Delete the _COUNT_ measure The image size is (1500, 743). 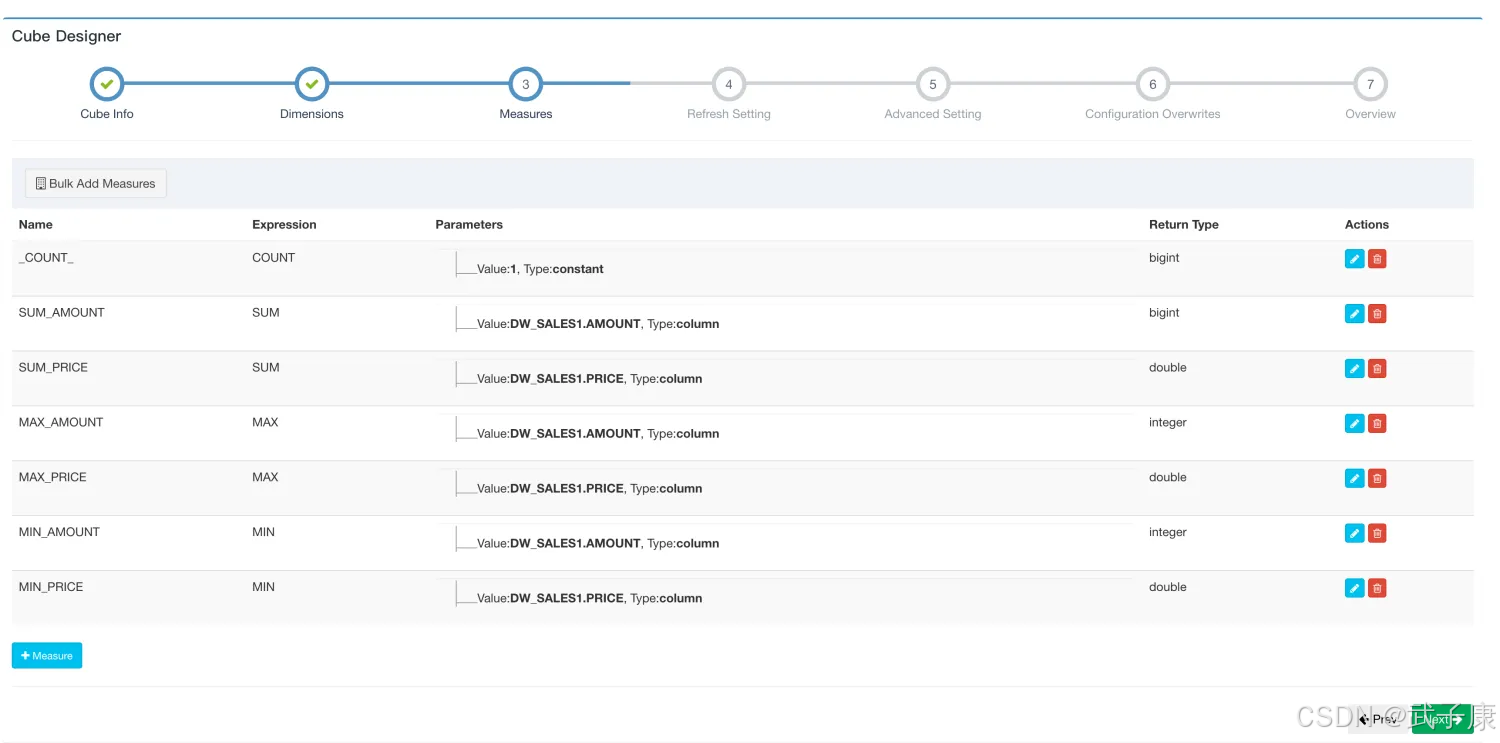click(x=1377, y=259)
